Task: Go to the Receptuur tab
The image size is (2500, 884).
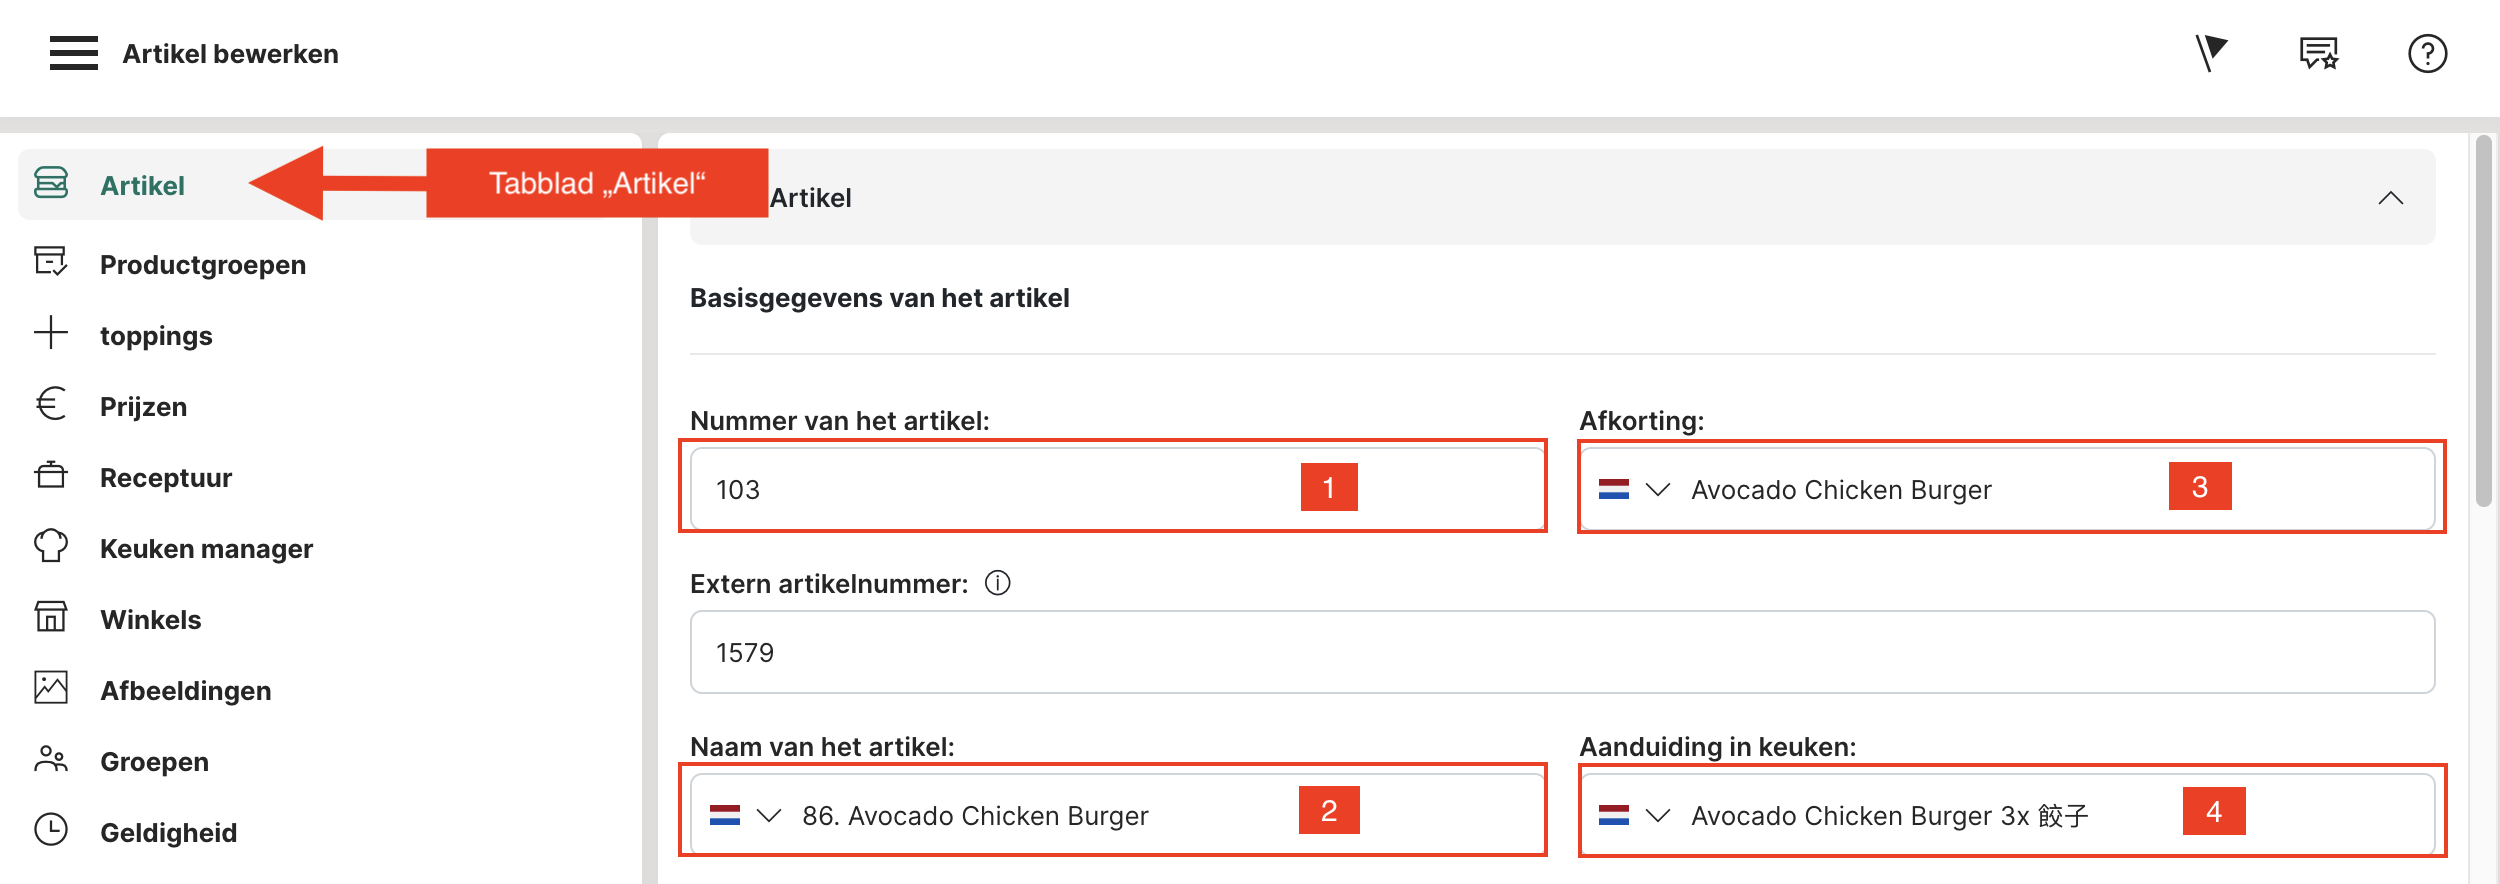Action: (x=166, y=478)
